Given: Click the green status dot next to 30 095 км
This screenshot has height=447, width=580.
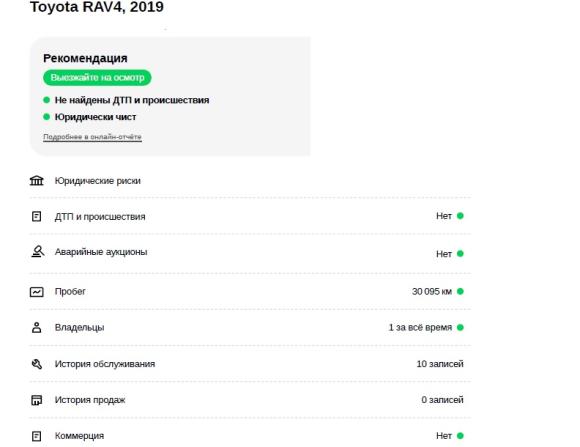Looking at the screenshot, I should tap(460, 291).
